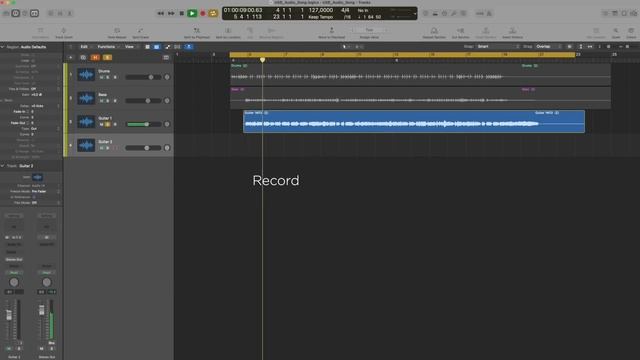Image resolution: width=640 pixels, height=360 pixels.
Task: Adjust the Drums track volume slider
Action: click(x=143, y=77)
